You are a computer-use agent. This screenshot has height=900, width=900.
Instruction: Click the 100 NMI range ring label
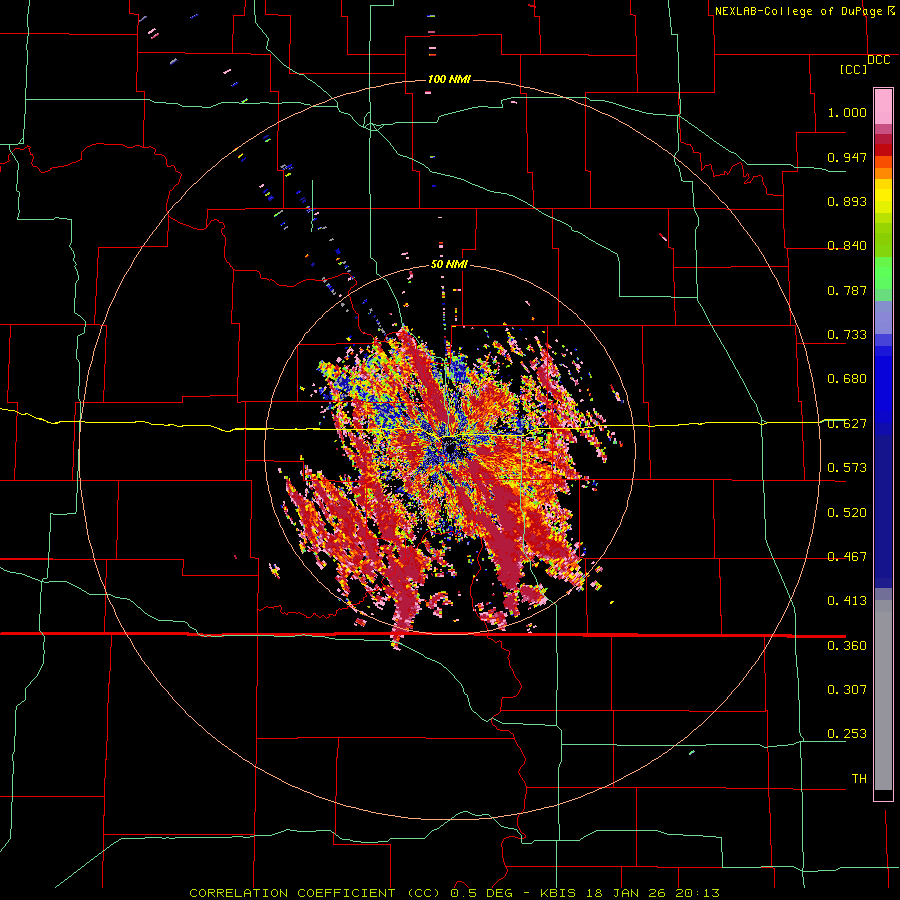point(449,79)
